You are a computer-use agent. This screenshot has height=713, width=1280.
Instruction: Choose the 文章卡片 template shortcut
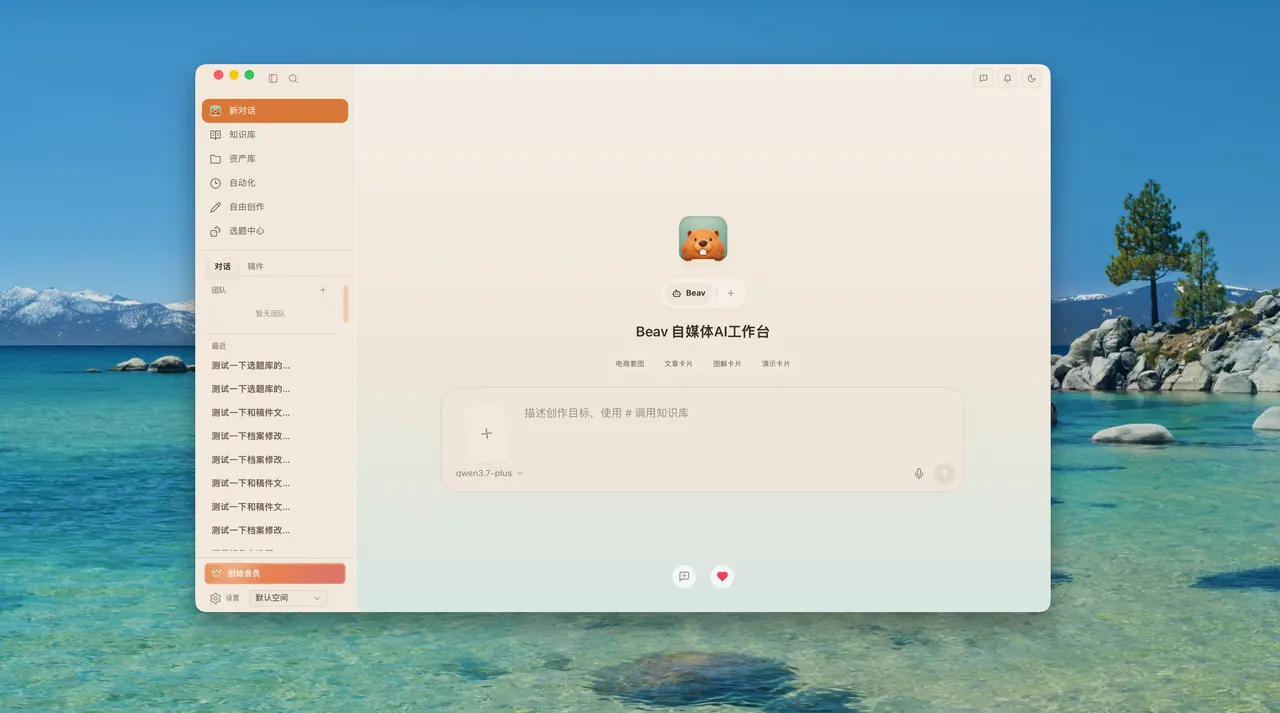click(679, 364)
